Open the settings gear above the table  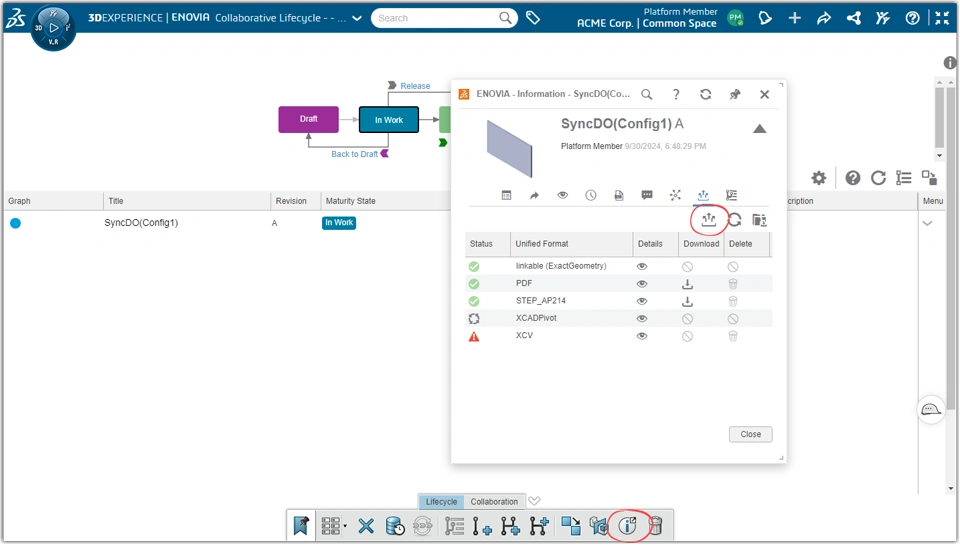819,178
